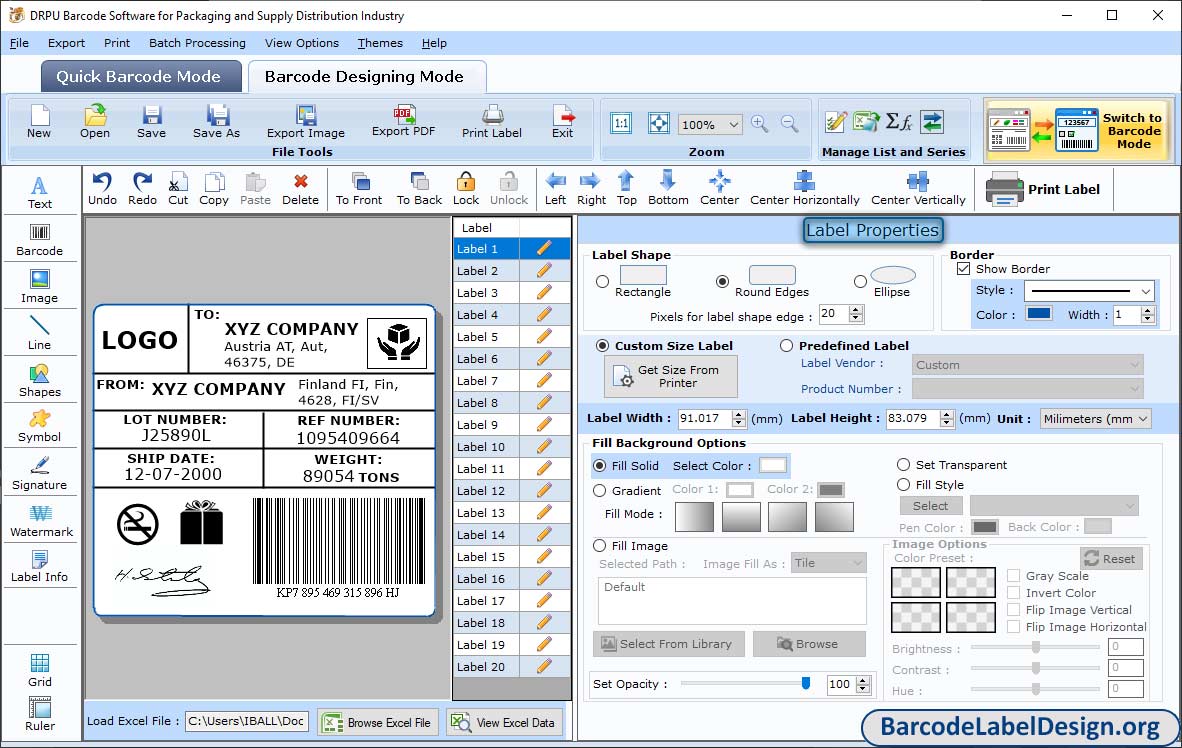1182x748 pixels.
Task: Insert an Image from the sidebar
Action: (x=39, y=287)
